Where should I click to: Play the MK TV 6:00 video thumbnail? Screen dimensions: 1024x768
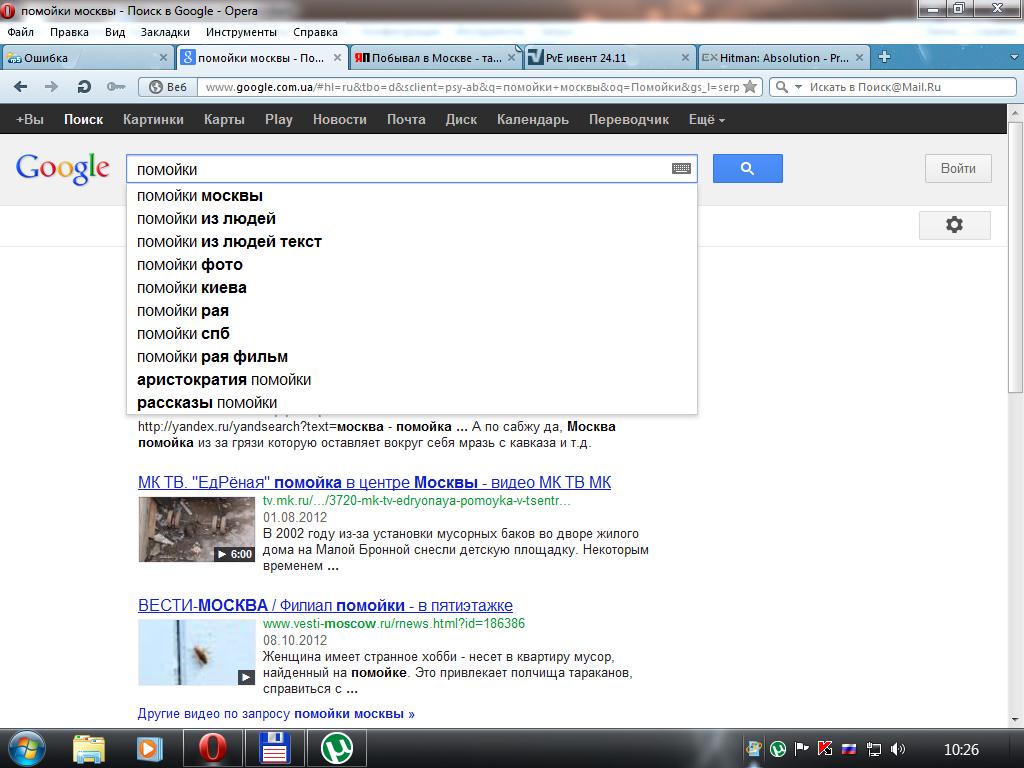pyautogui.click(x=197, y=529)
